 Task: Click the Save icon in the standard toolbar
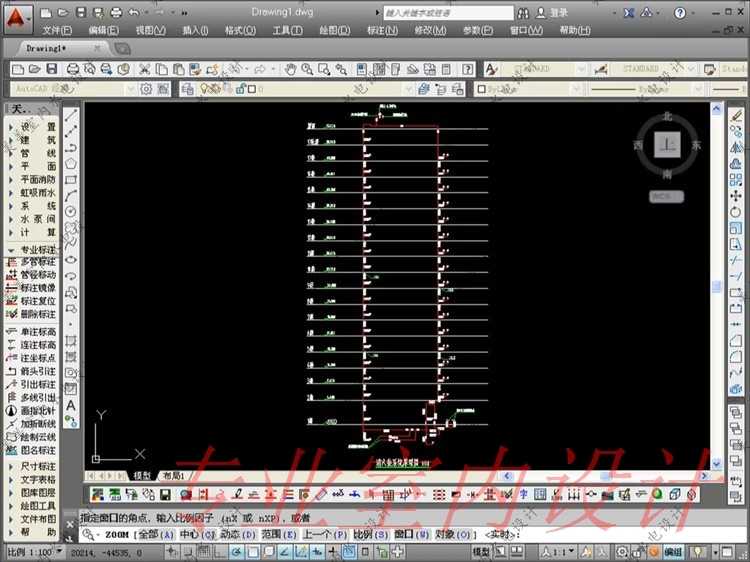pyautogui.click(x=52, y=69)
